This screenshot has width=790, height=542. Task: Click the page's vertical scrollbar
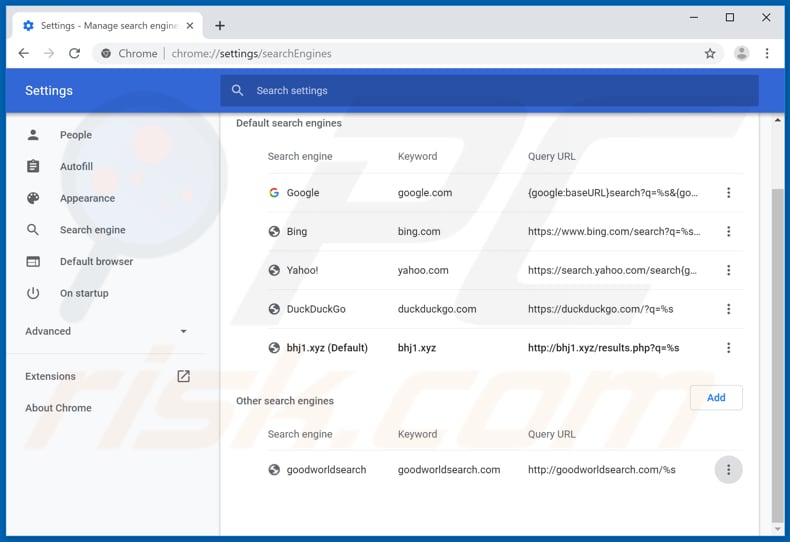tap(779, 350)
